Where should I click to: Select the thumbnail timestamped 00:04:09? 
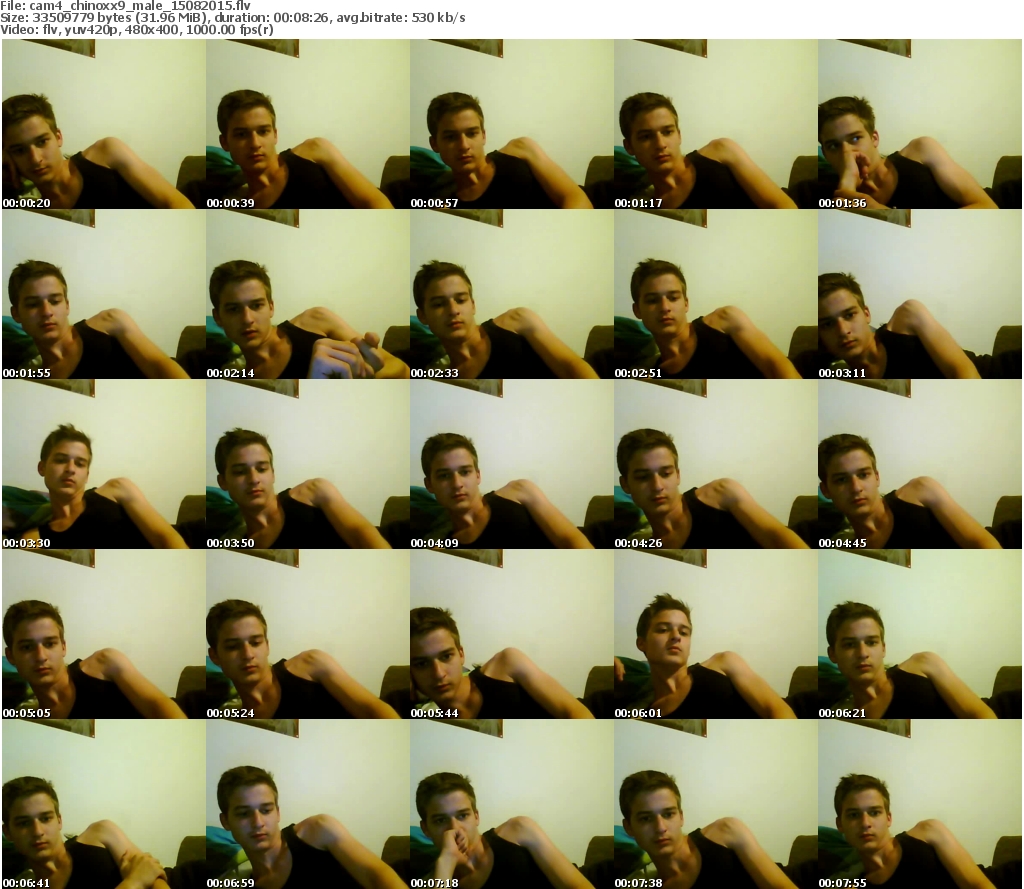click(x=511, y=464)
